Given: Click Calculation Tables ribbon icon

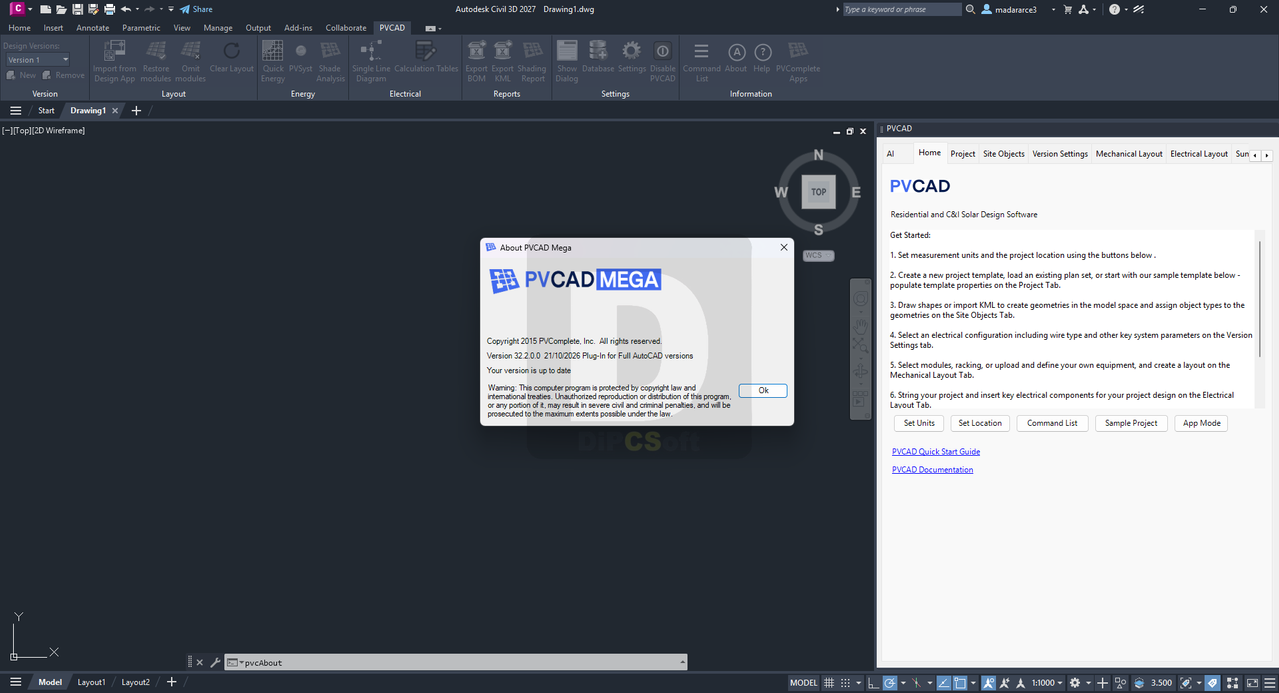Looking at the screenshot, I should pyautogui.click(x=427, y=56).
